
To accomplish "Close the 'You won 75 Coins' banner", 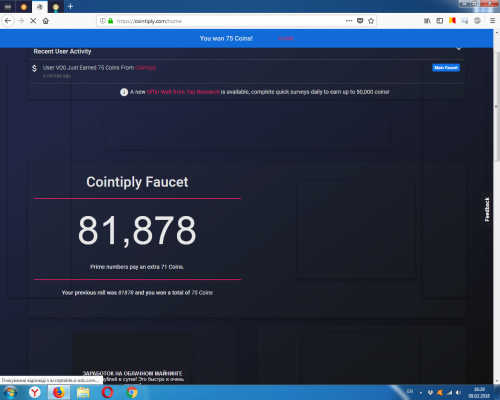I will coord(286,38).
